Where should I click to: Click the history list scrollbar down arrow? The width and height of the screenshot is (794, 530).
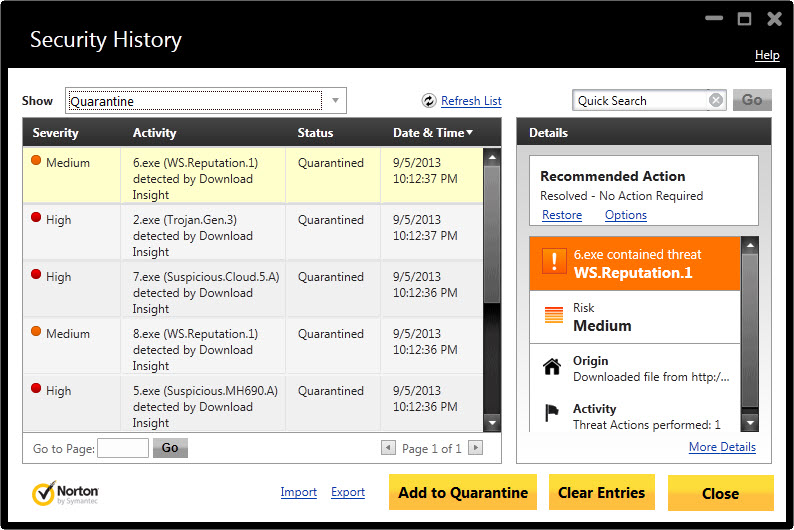(492, 423)
